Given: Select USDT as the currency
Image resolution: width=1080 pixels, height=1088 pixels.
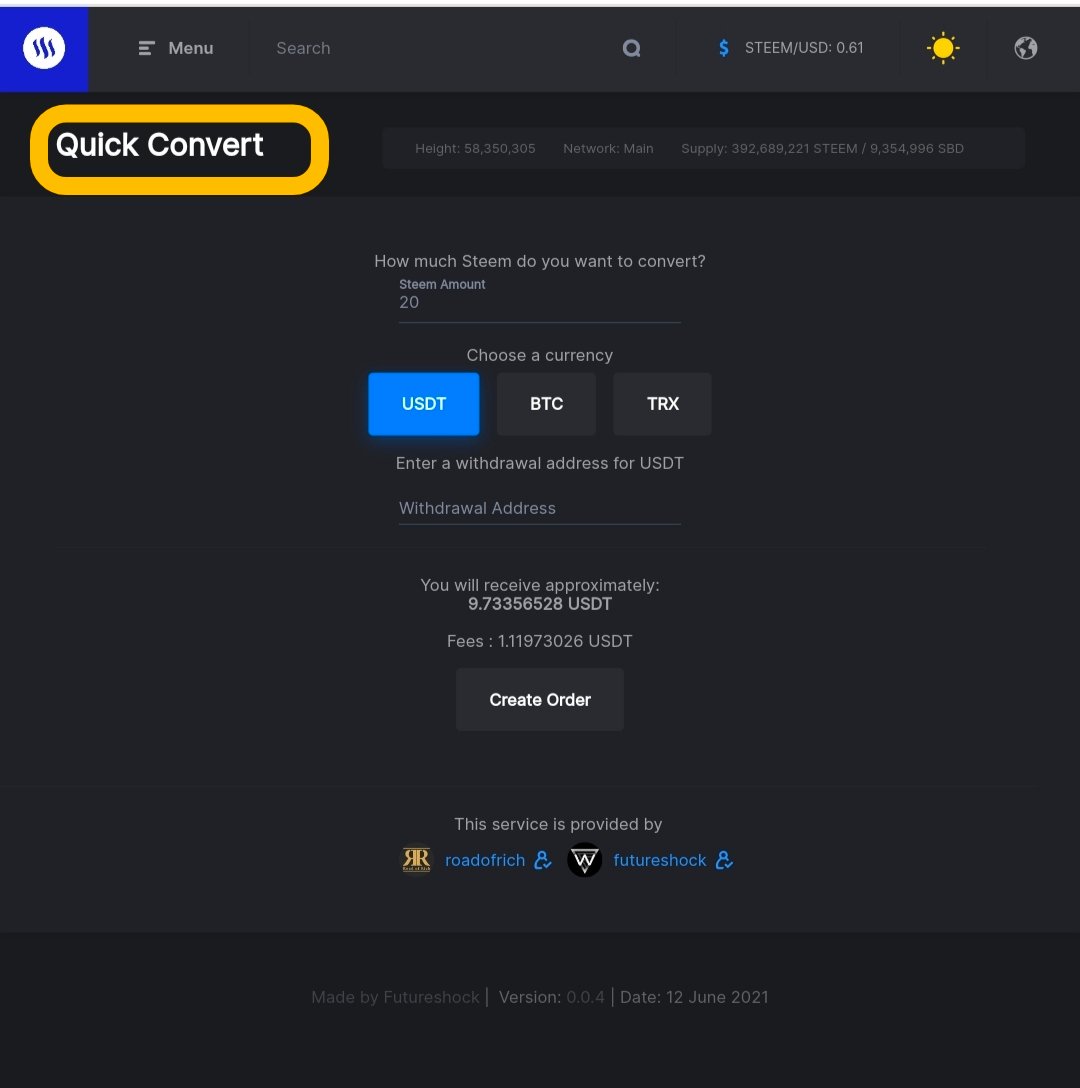Looking at the screenshot, I should [x=423, y=404].
